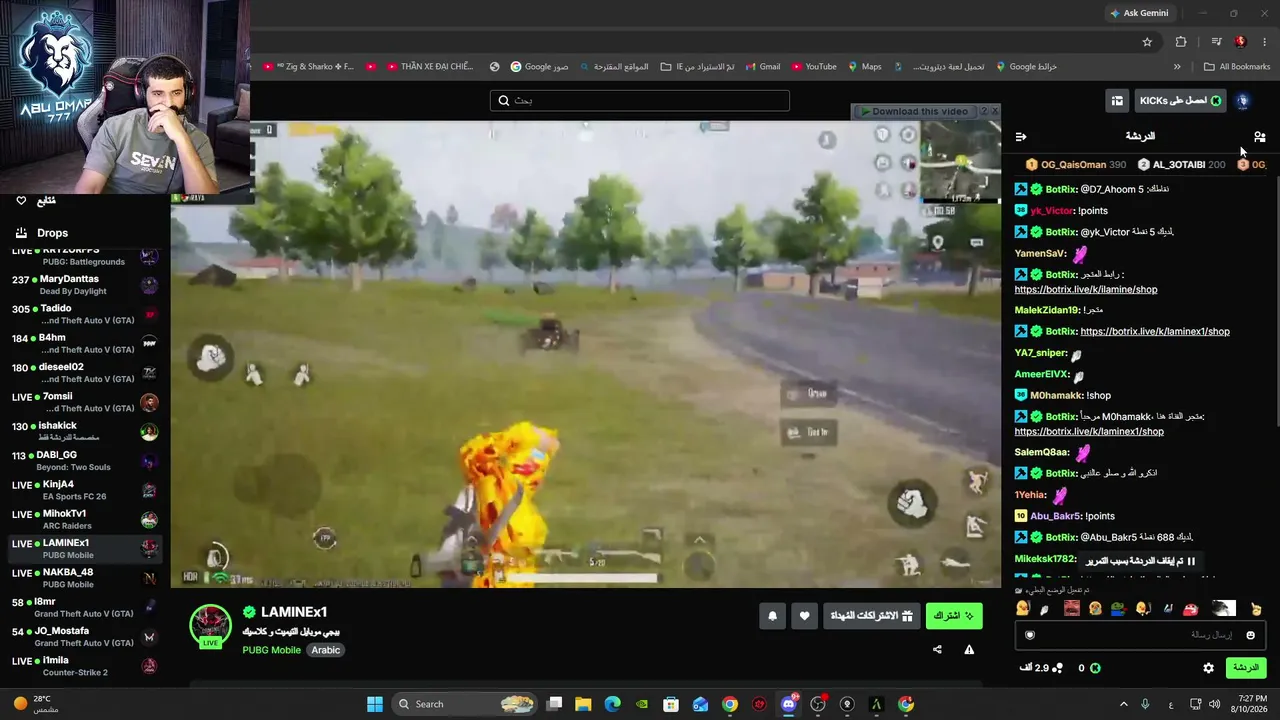
Task: Click Ask Gemini button
Action: (x=1139, y=13)
